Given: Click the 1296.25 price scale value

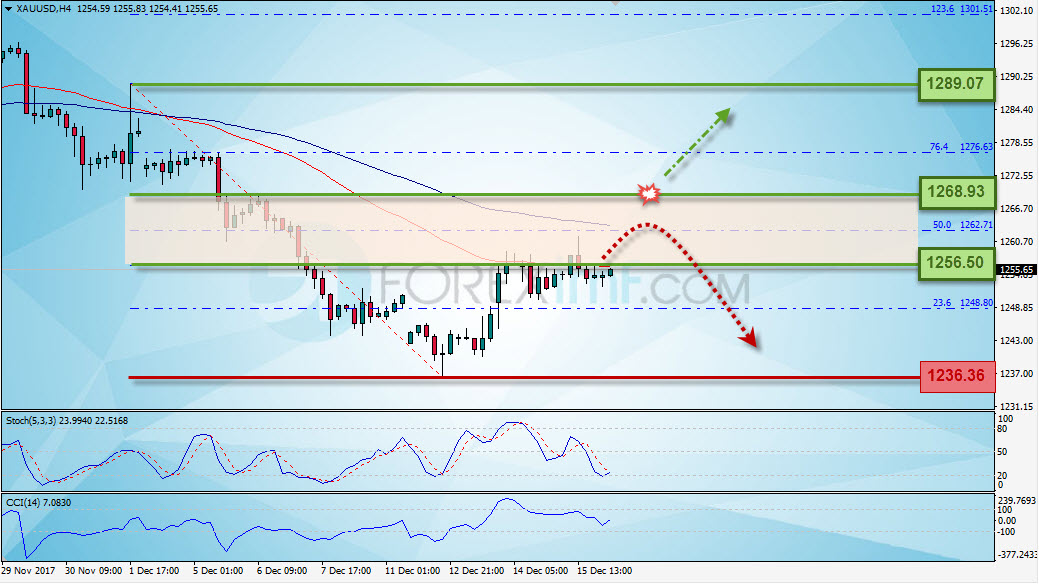Looking at the screenshot, I should pyautogui.click(x=1016, y=44).
